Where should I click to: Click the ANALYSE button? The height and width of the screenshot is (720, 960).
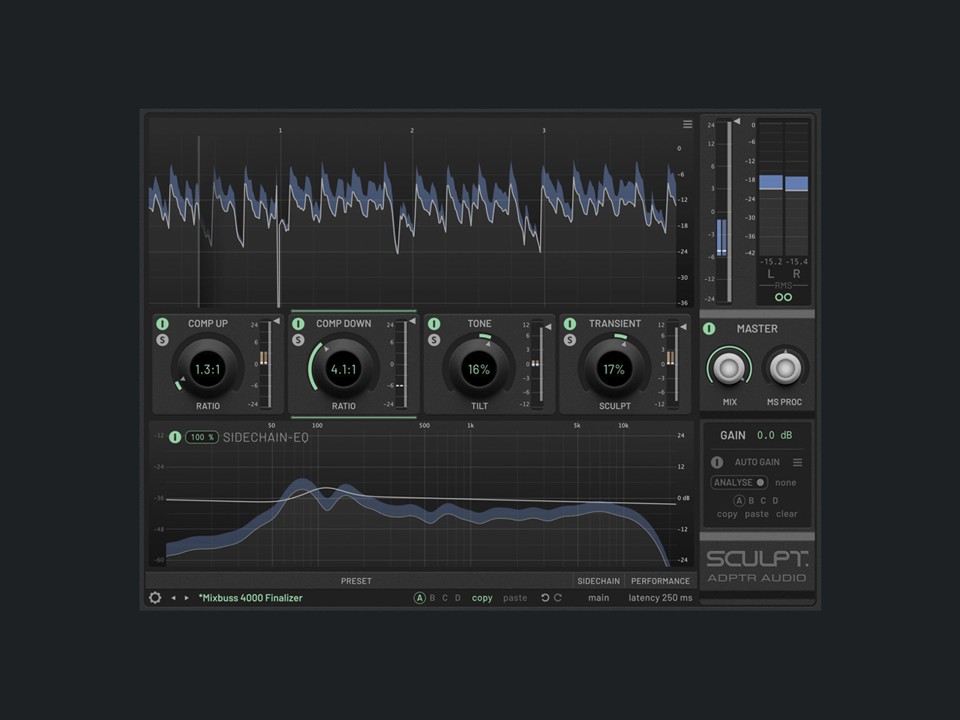[739, 482]
